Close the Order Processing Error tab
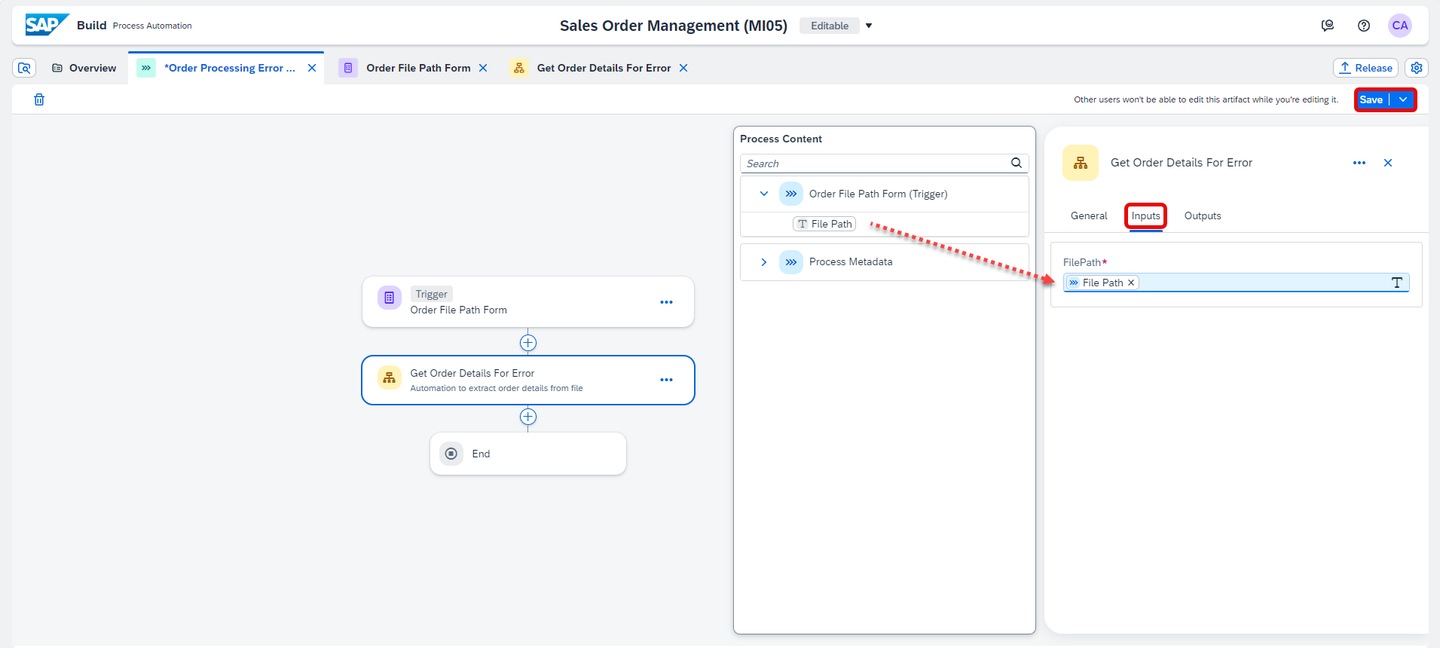The image size is (1440, 648). point(311,68)
